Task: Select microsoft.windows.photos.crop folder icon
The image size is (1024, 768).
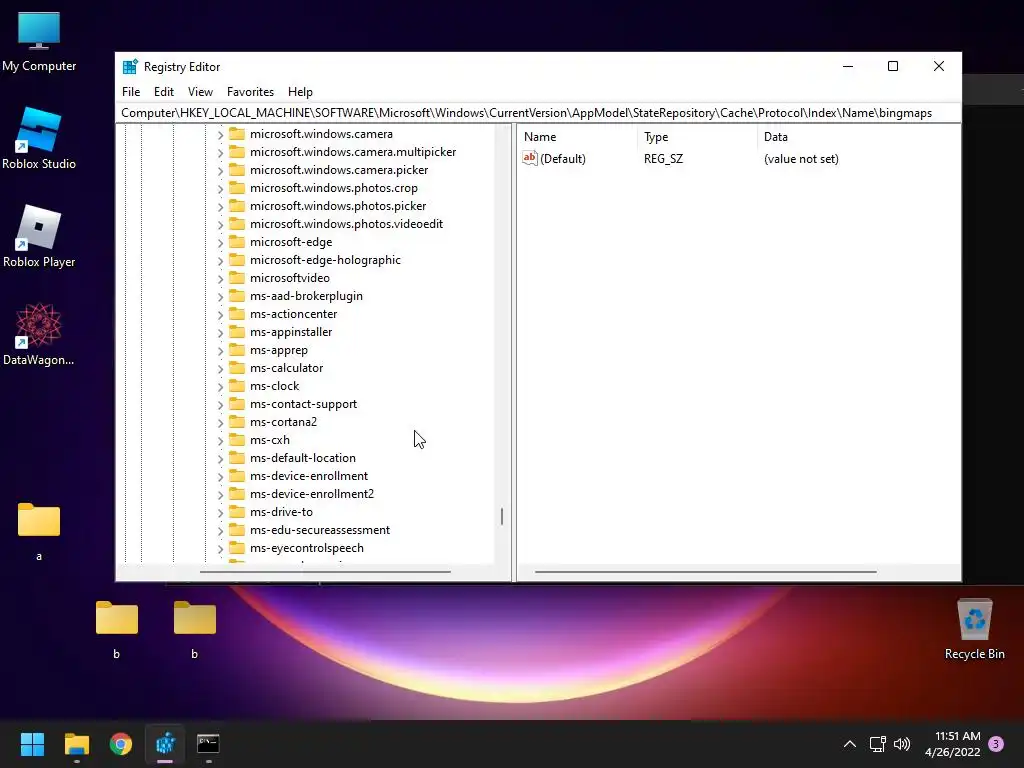Action: pos(237,188)
